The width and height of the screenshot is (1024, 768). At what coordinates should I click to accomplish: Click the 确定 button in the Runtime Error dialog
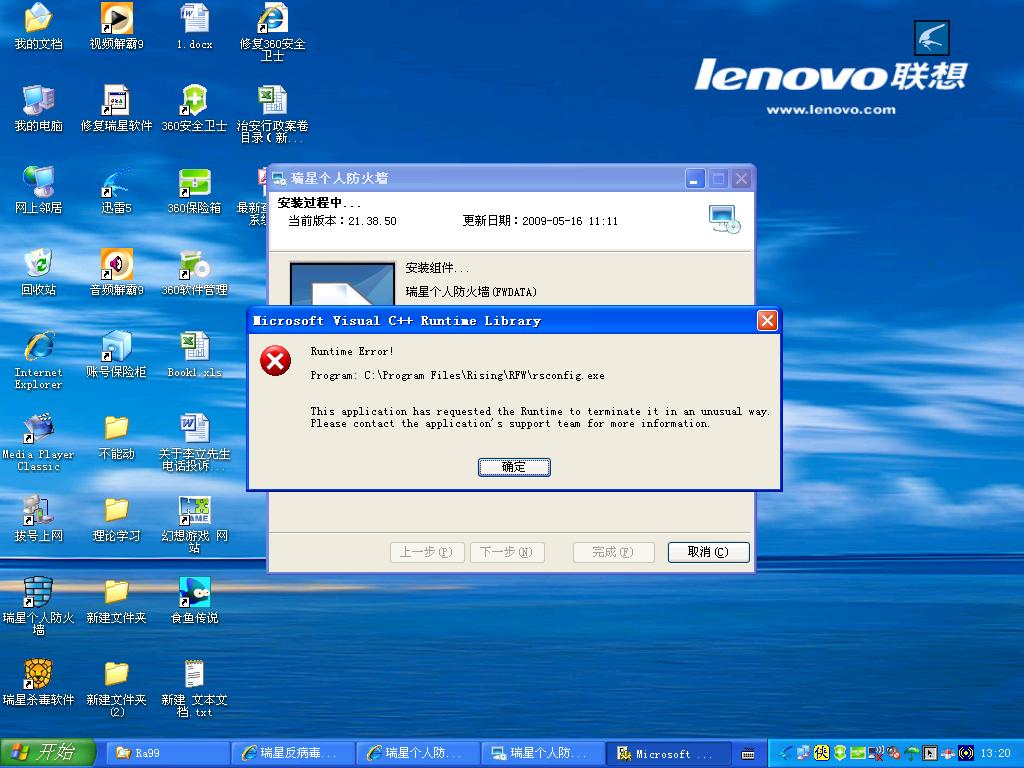point(514,467)
